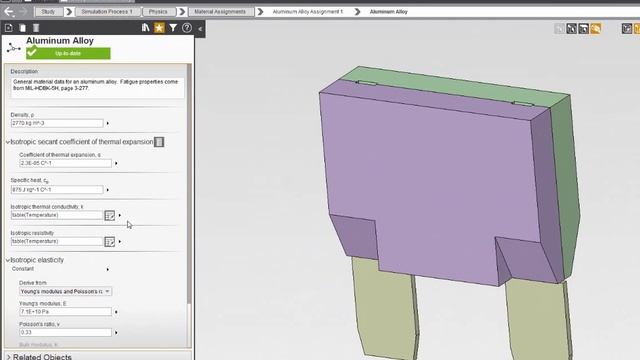The height and width of the screenshot is (360, 640).
Task: Open the arrow menu next to Poisson's ratio
Action: [116, 333]
